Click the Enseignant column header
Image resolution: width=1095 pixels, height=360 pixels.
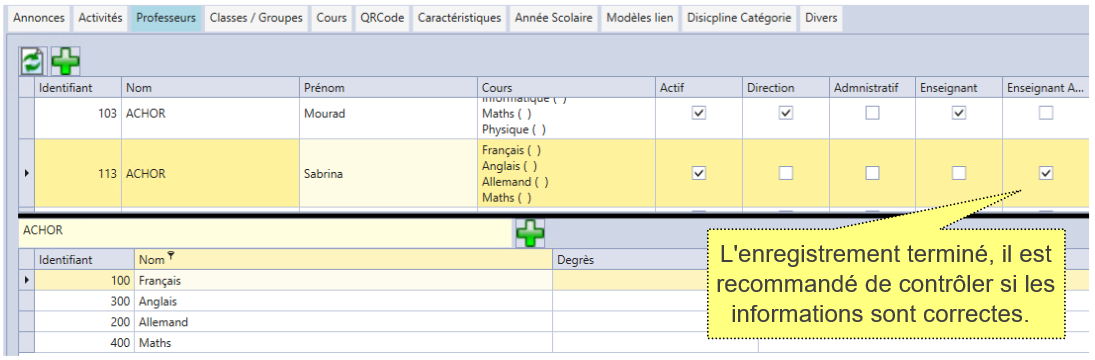click(x=959, y=88)
